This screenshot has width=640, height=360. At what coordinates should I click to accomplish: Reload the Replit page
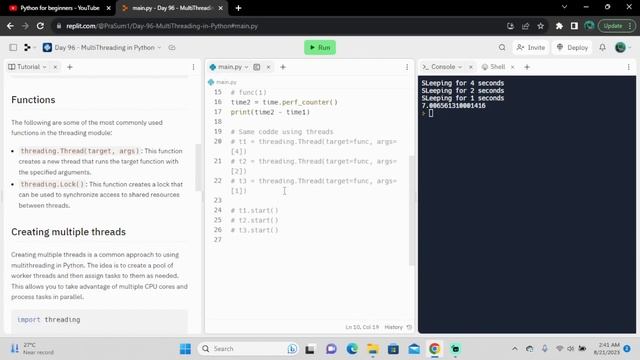point(40,26)
